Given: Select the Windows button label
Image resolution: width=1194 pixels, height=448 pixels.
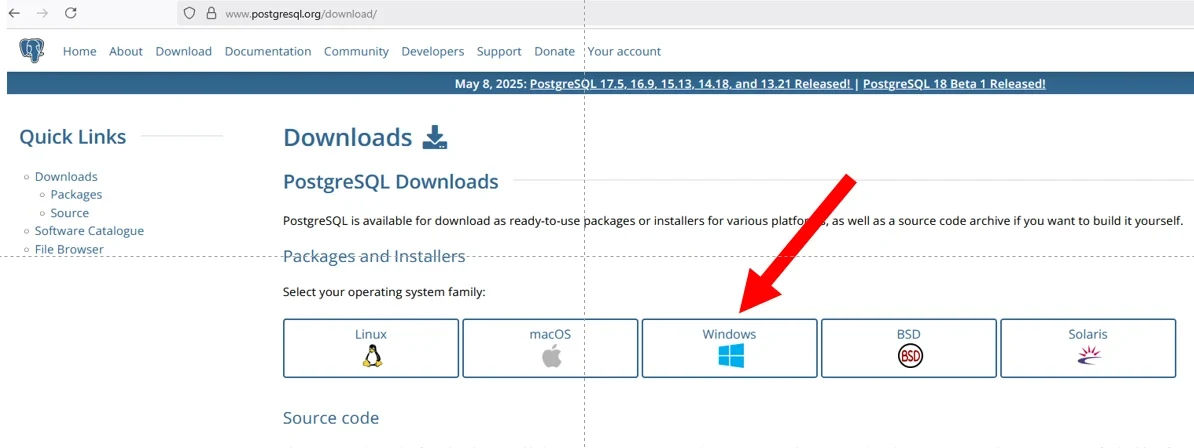Looking at the screenshot, I should [729, 334].
